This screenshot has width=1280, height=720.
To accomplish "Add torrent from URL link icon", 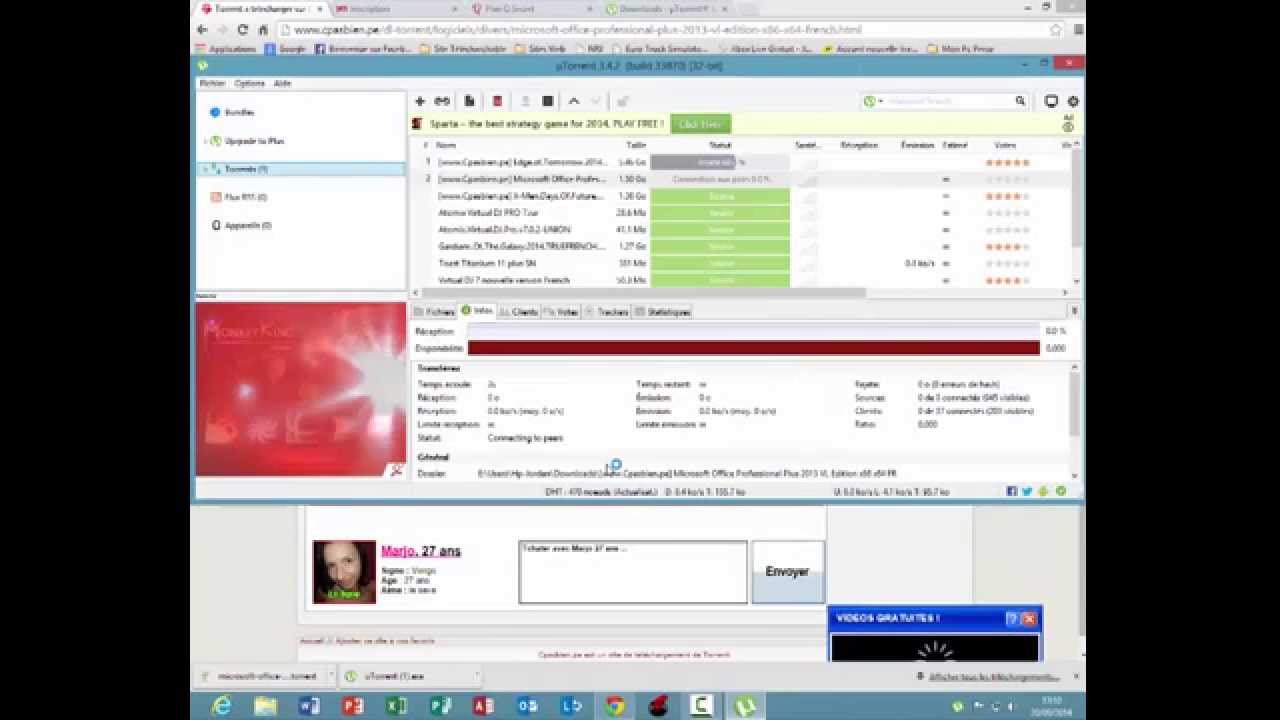I will point(442,101).
